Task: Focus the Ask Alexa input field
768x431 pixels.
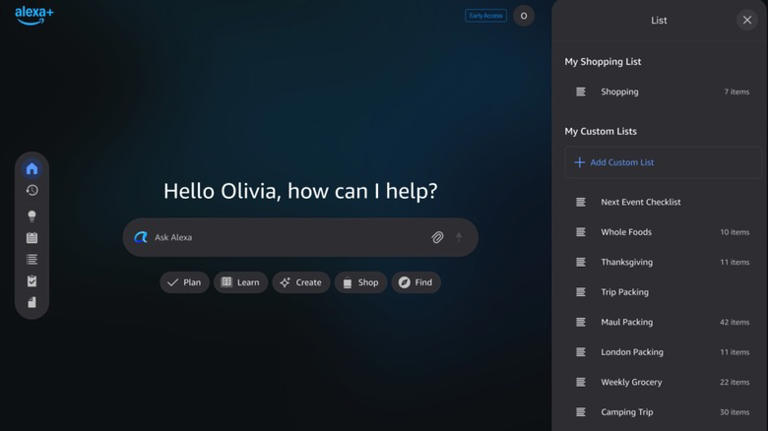Action: coord(300,238)
